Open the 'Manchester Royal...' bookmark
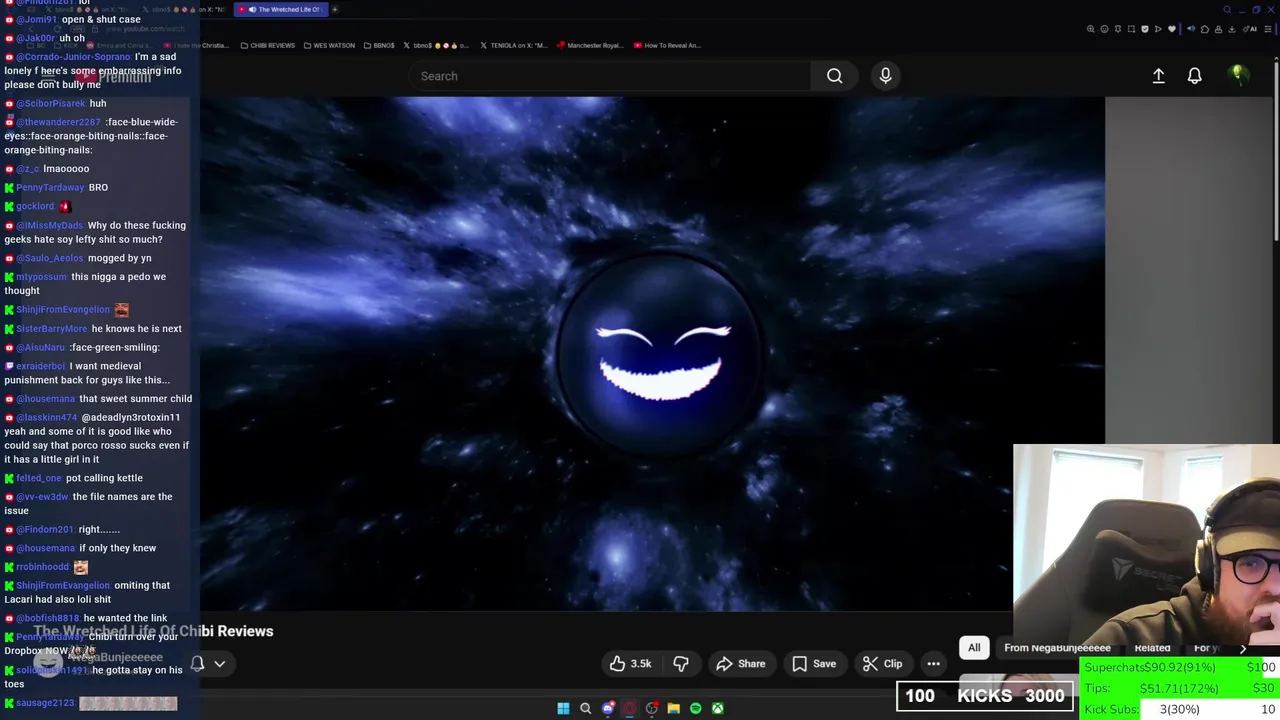The width and height of the screenshot is (1280, 720). click(590, 45)
